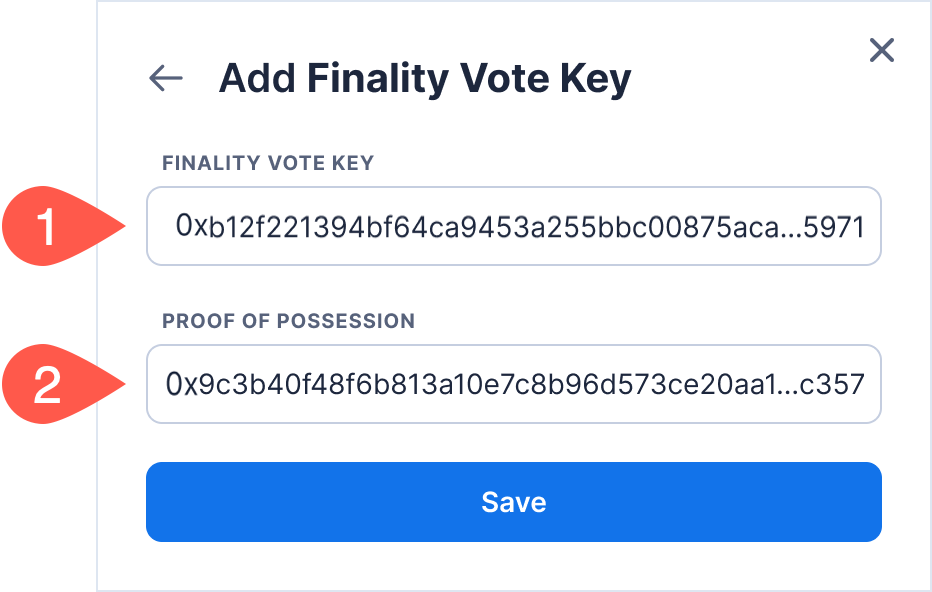Place cursor in the first text box
The image size is (932, 592).
pos(513,226)
